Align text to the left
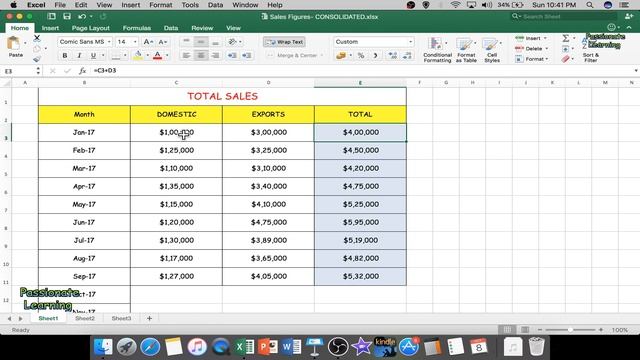 pos(186,56)
